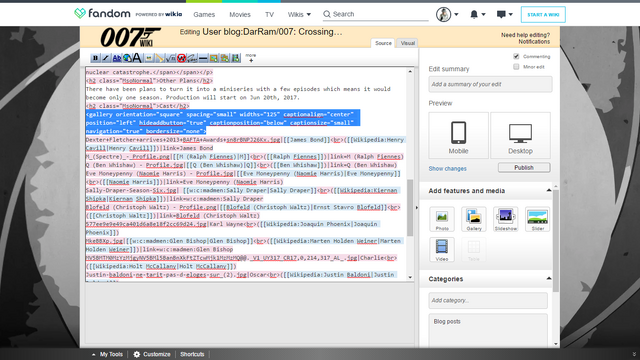Open Fandom home logo
The width and height of the screenshot is (640, 360).
pos(102,13)
